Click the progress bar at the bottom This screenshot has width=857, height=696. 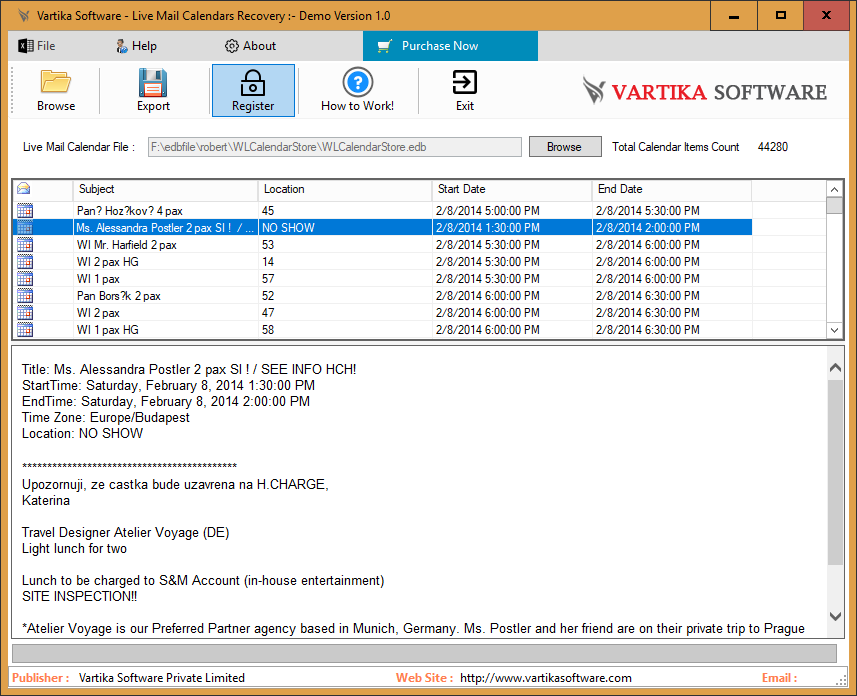tap(424, 653)
